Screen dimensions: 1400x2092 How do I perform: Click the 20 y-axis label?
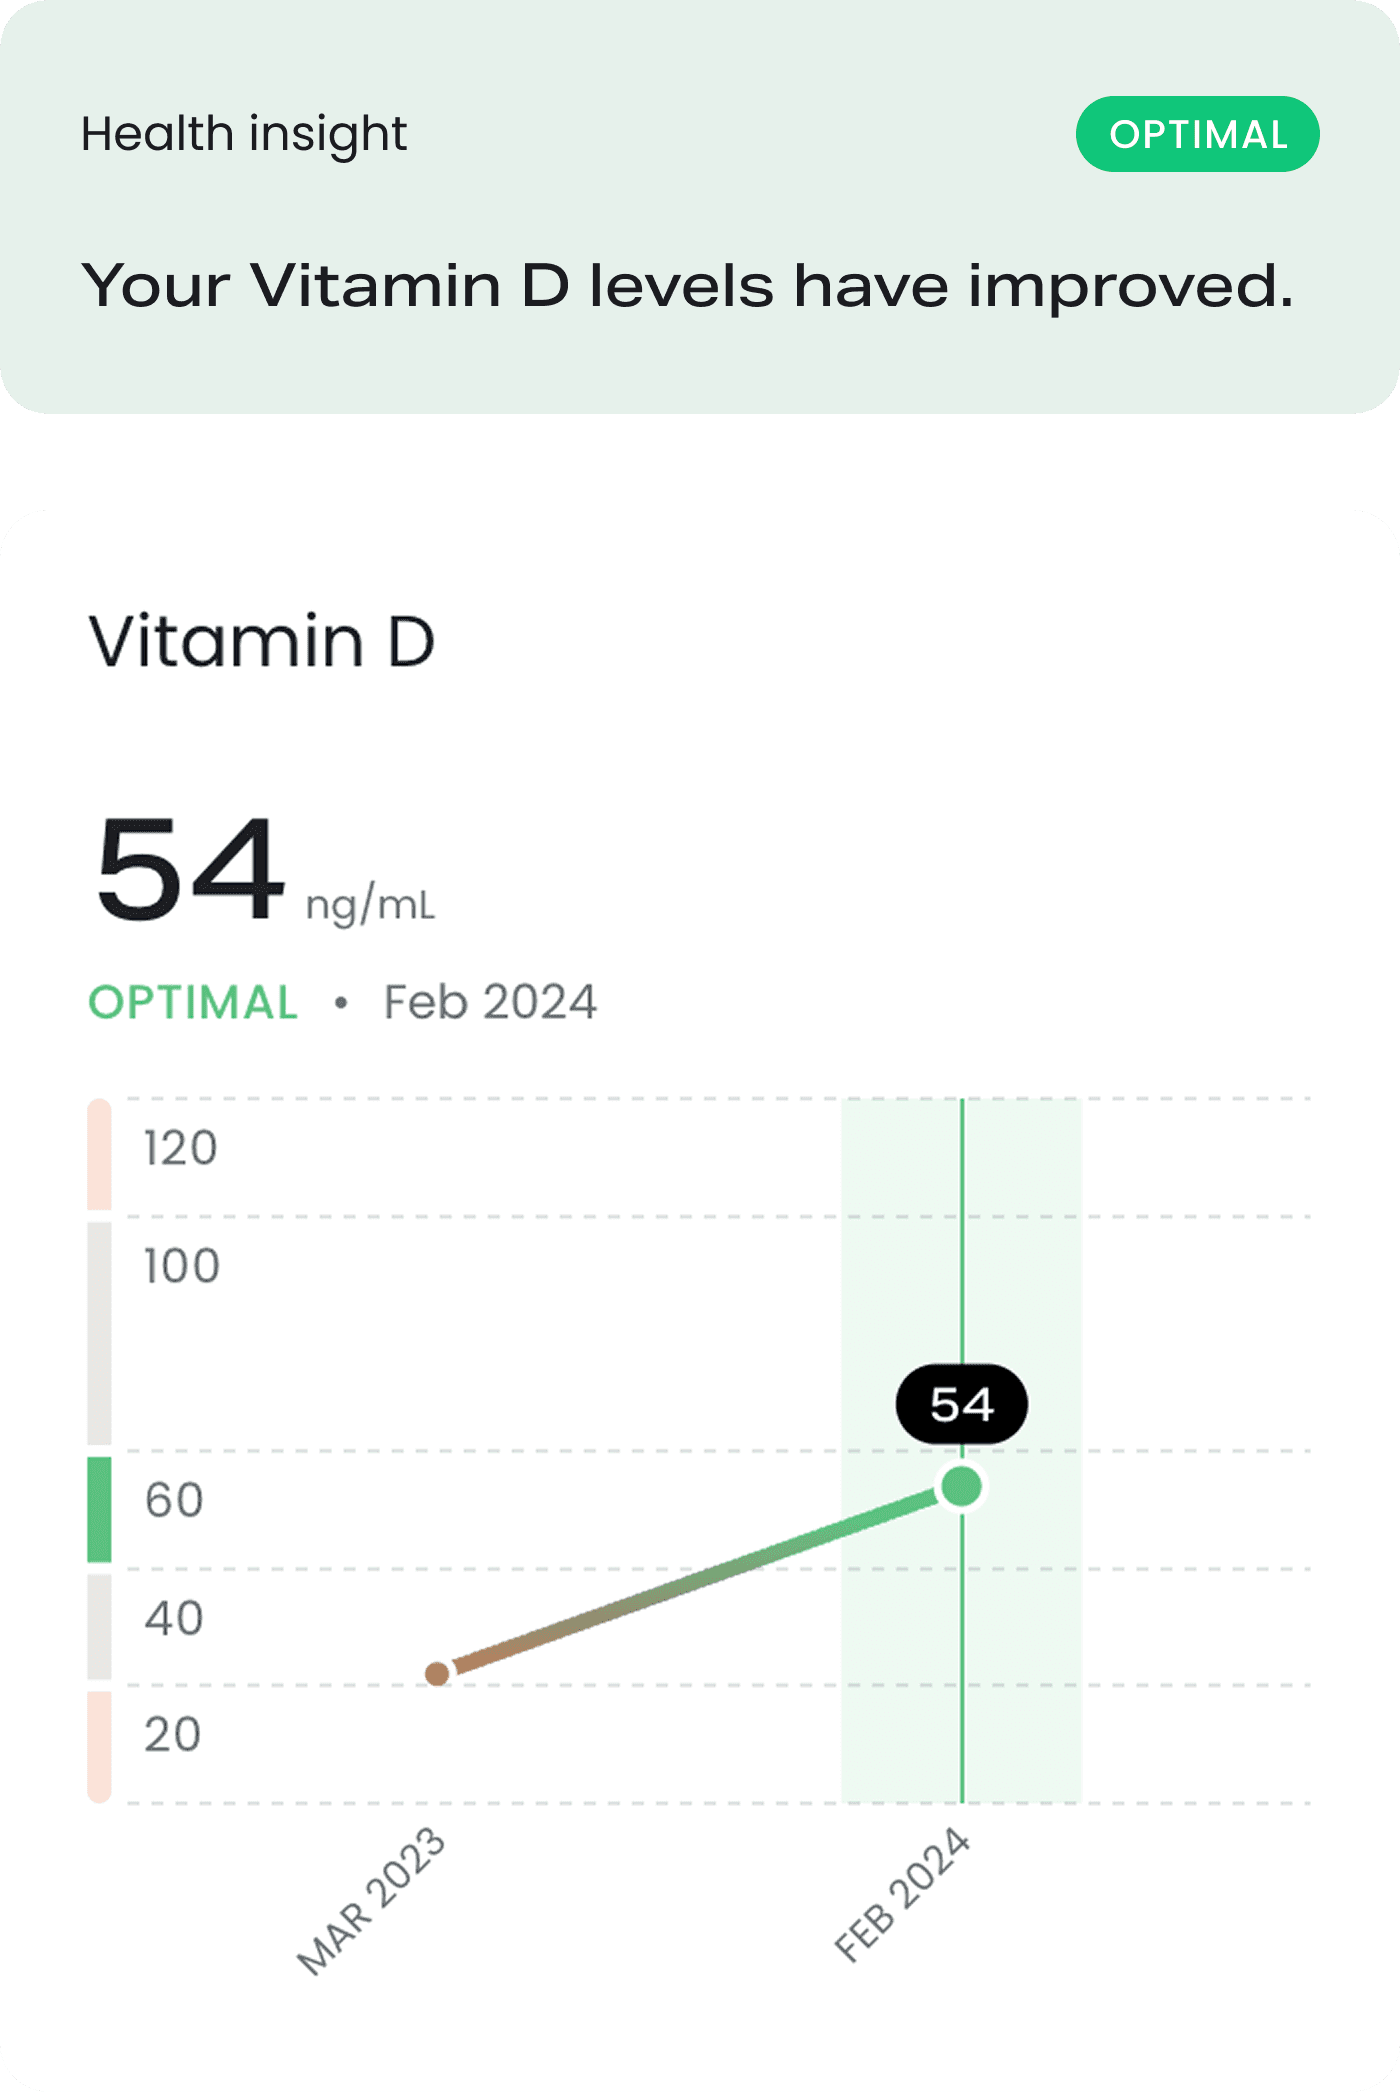[x=173, y=1735]
